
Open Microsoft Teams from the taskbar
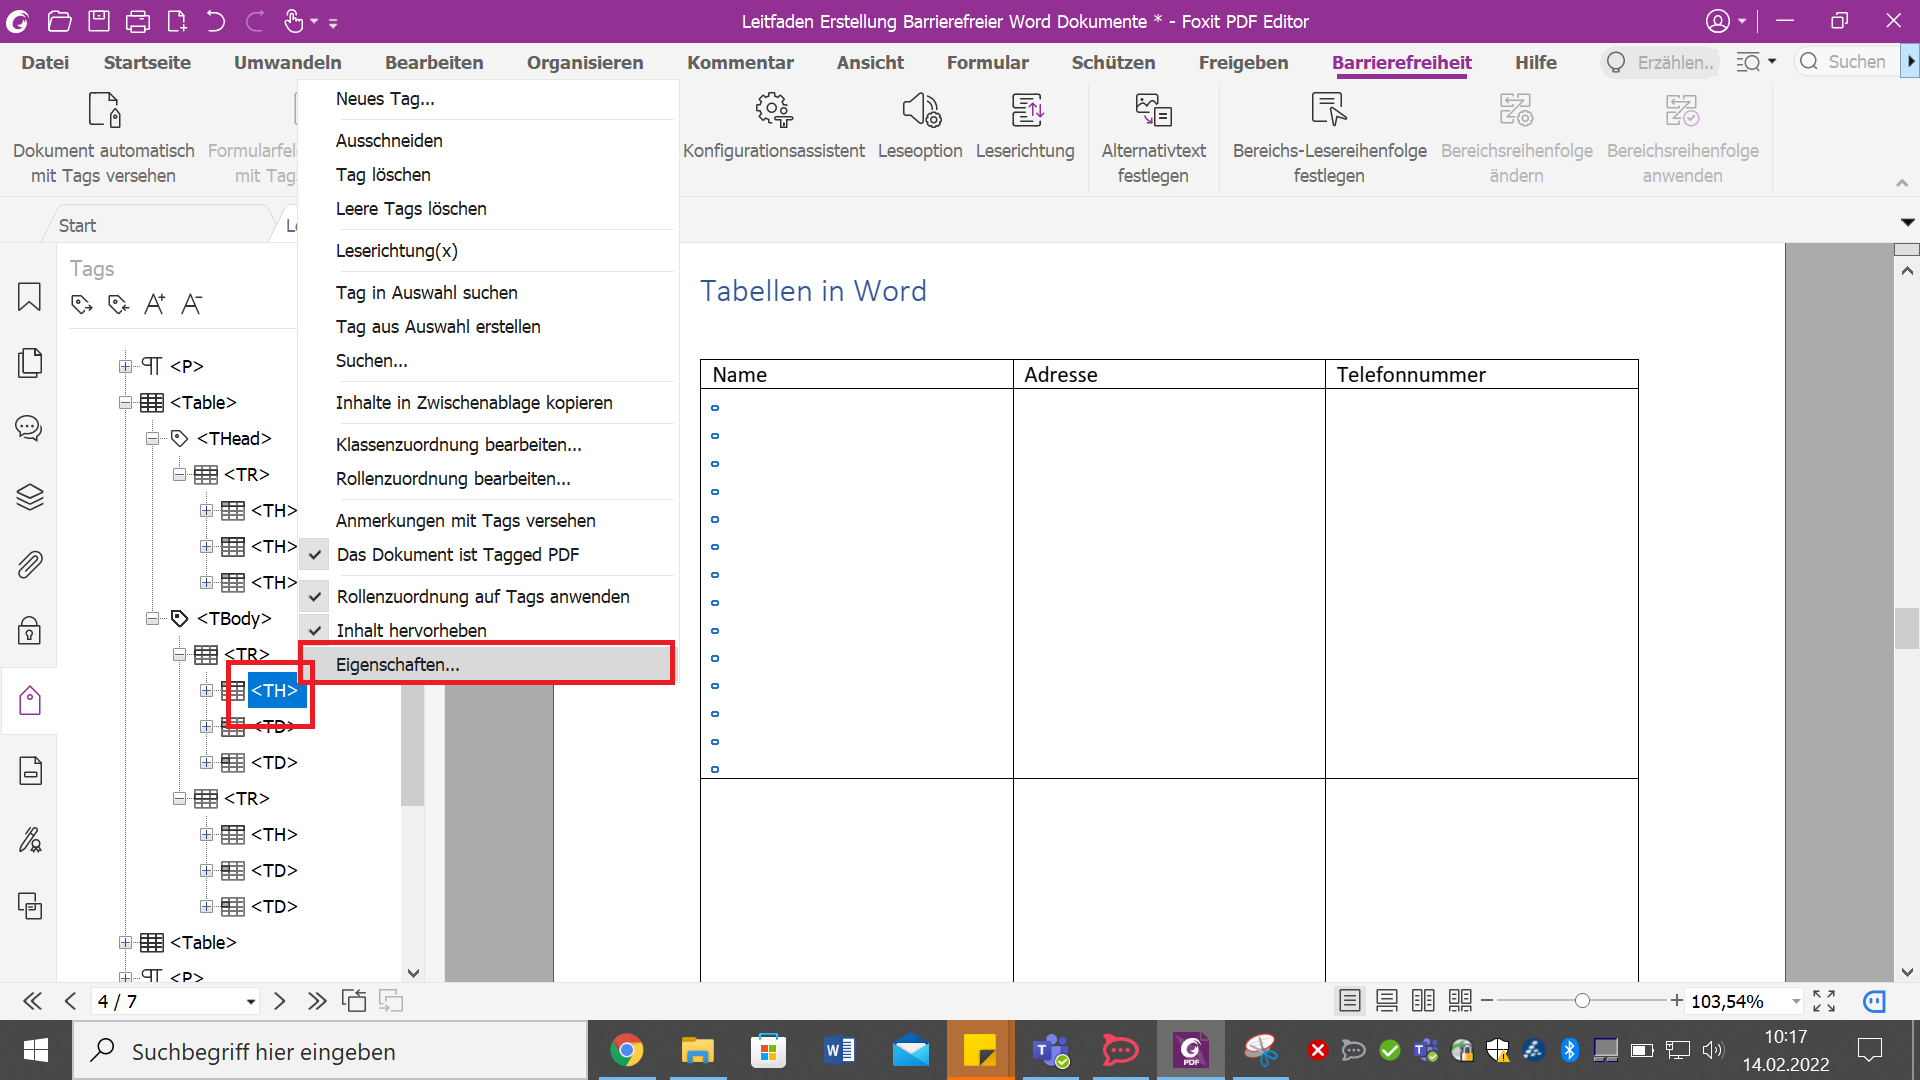1050,1050
